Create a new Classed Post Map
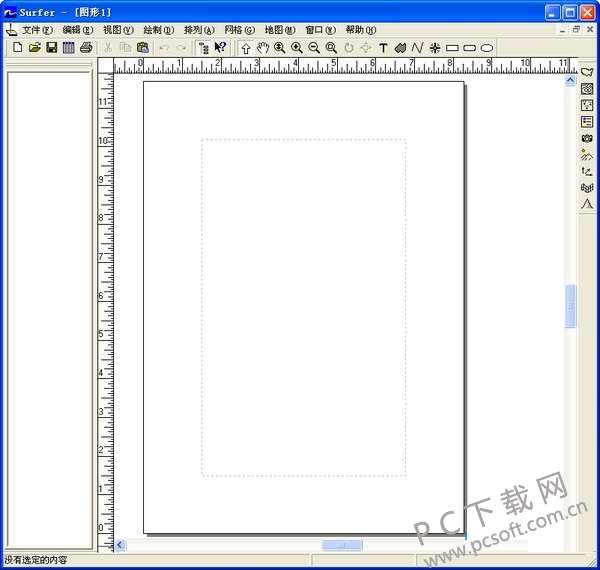600x570 pixels. 587,122
